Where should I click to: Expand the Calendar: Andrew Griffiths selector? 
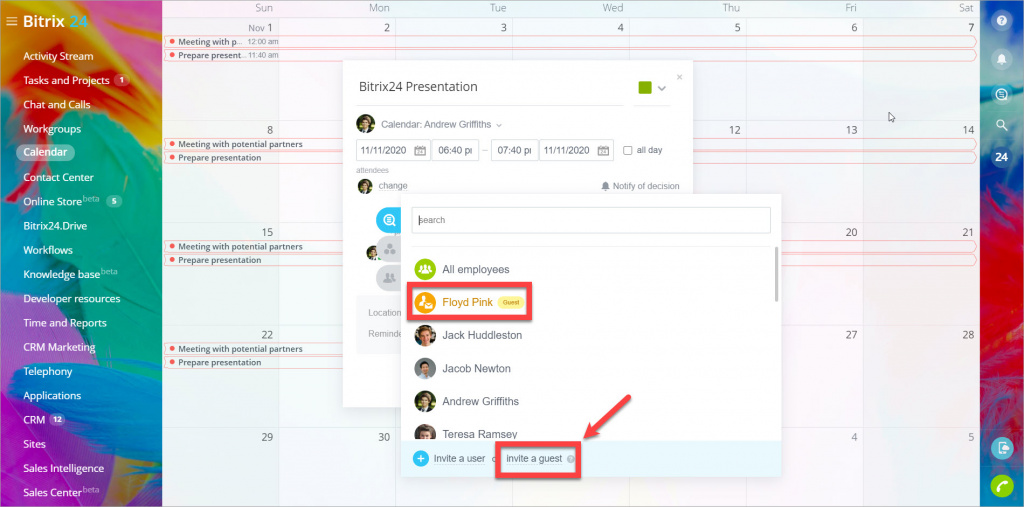click(441, 124)
